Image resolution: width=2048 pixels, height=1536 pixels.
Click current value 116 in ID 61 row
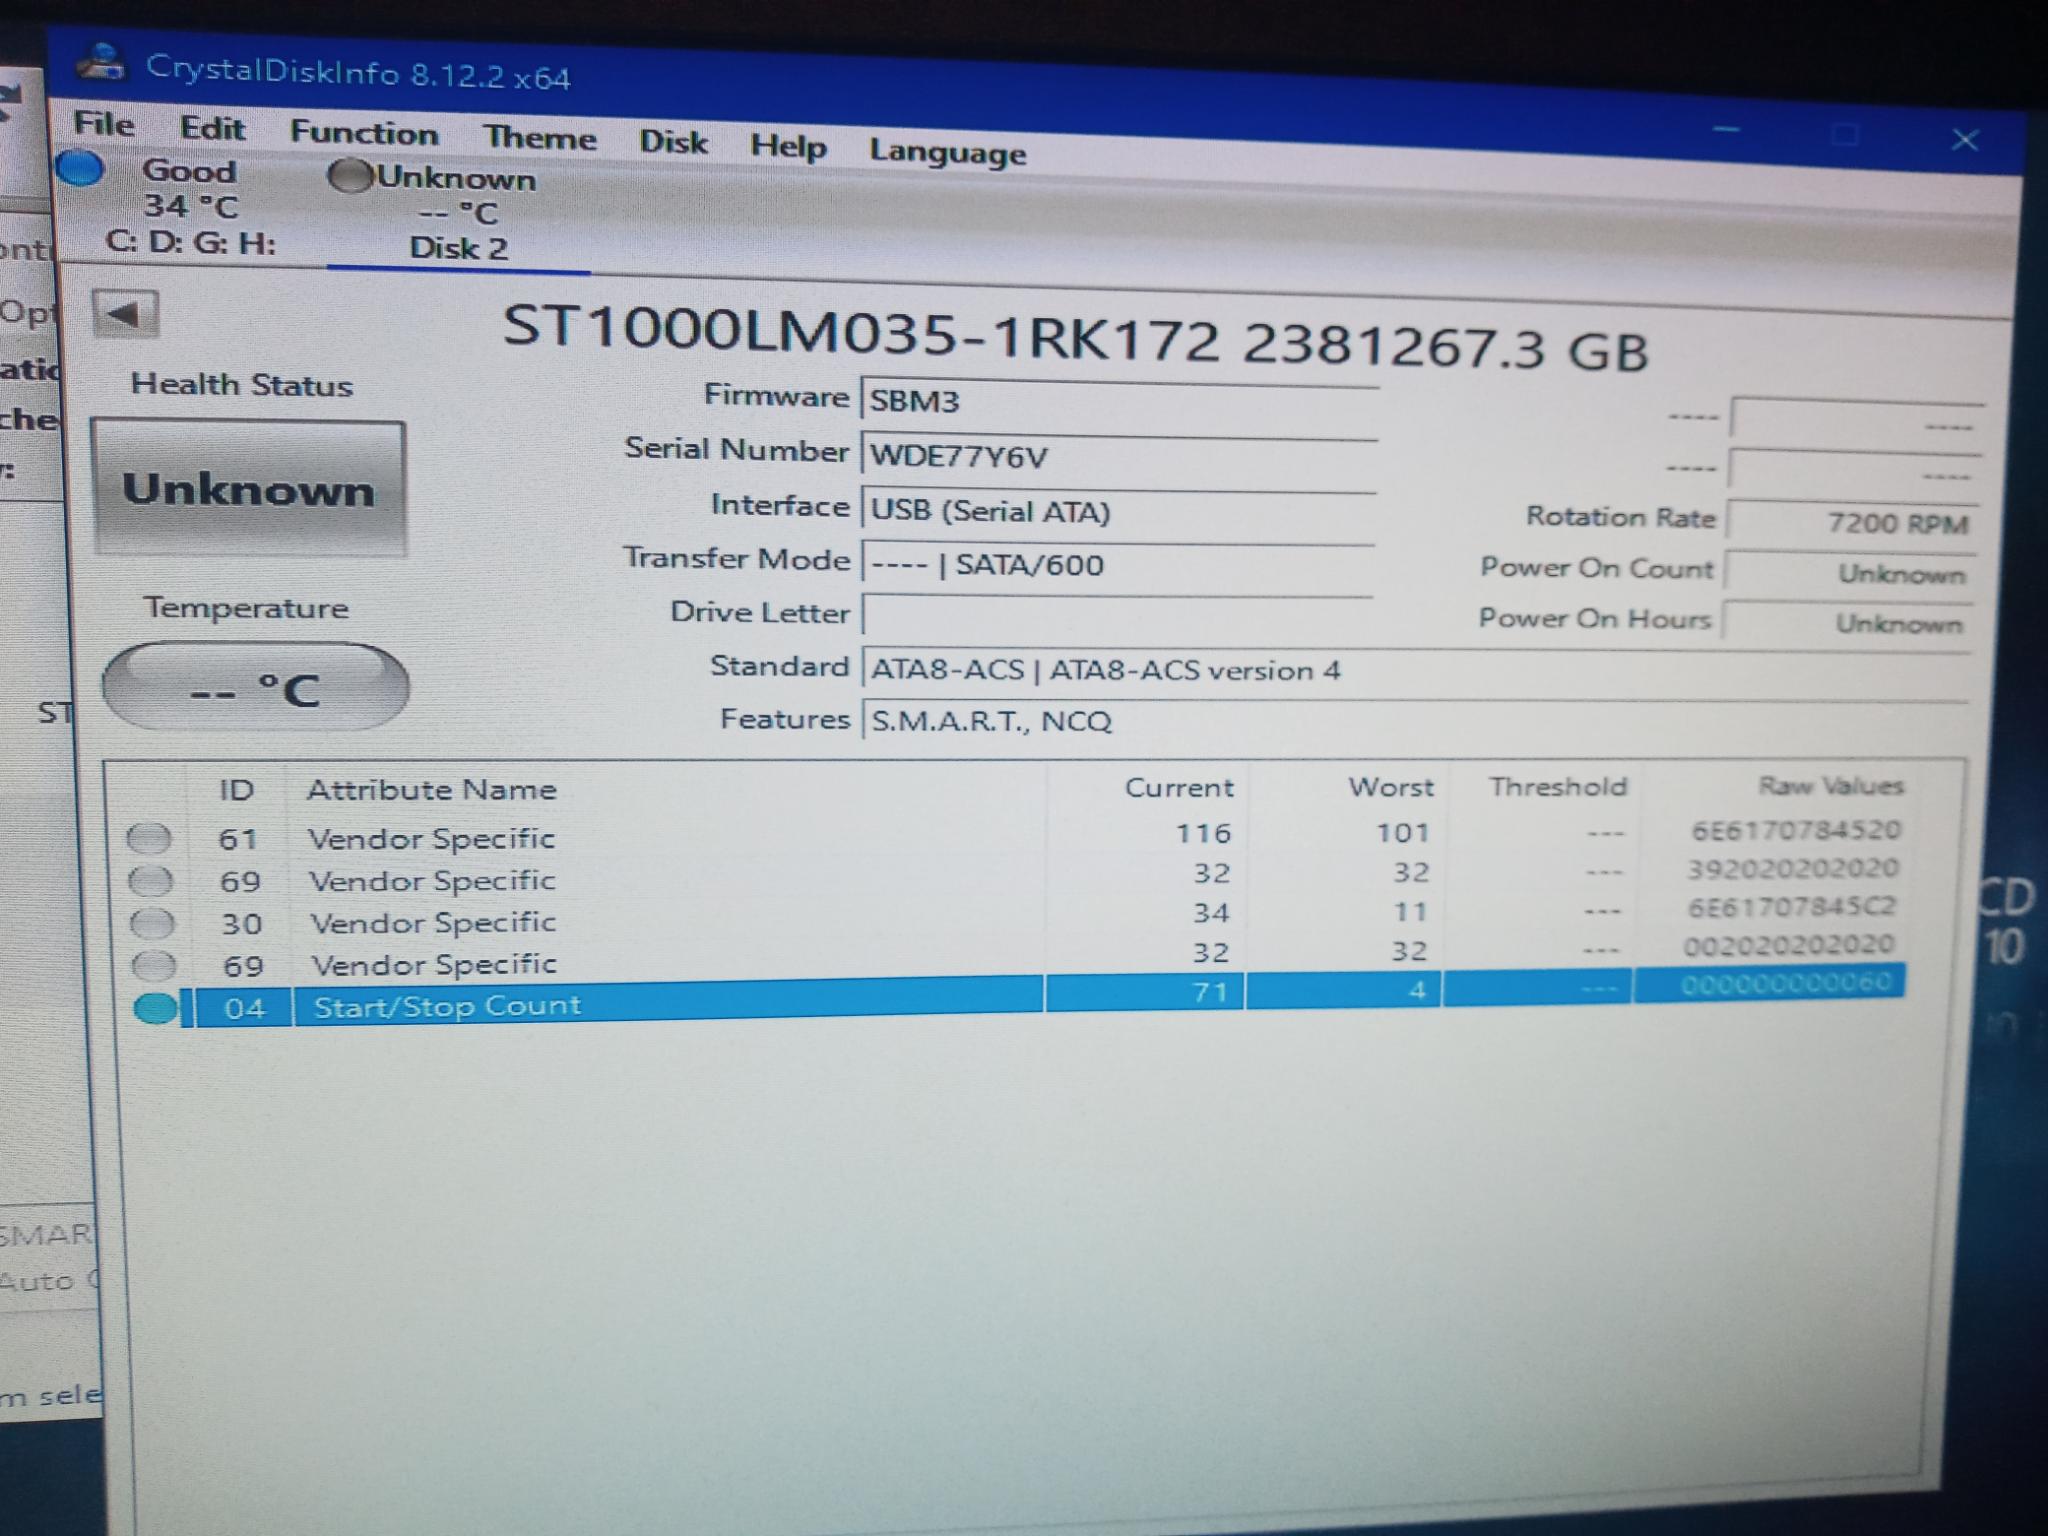1203,833
